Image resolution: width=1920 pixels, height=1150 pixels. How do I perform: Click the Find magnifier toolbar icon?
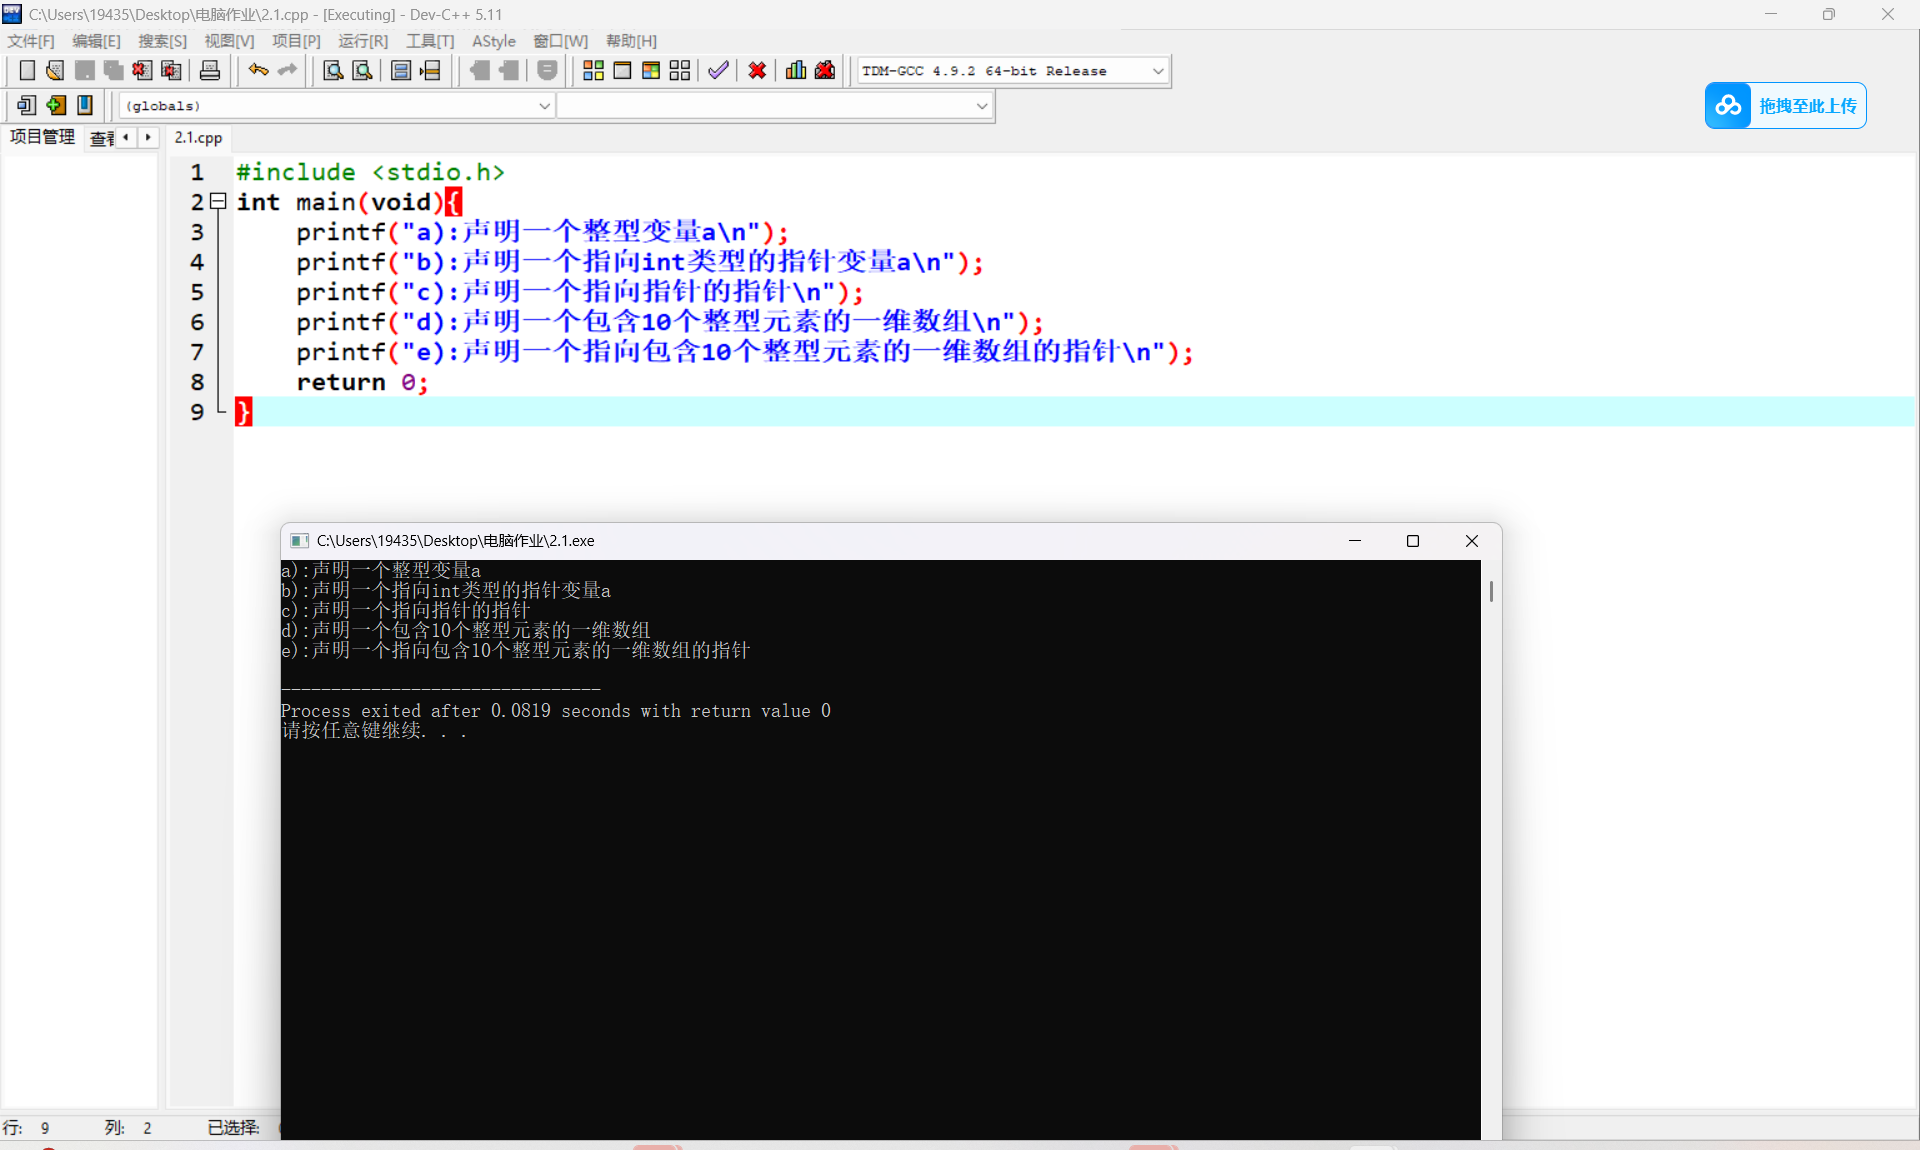[x=333, y=71]
